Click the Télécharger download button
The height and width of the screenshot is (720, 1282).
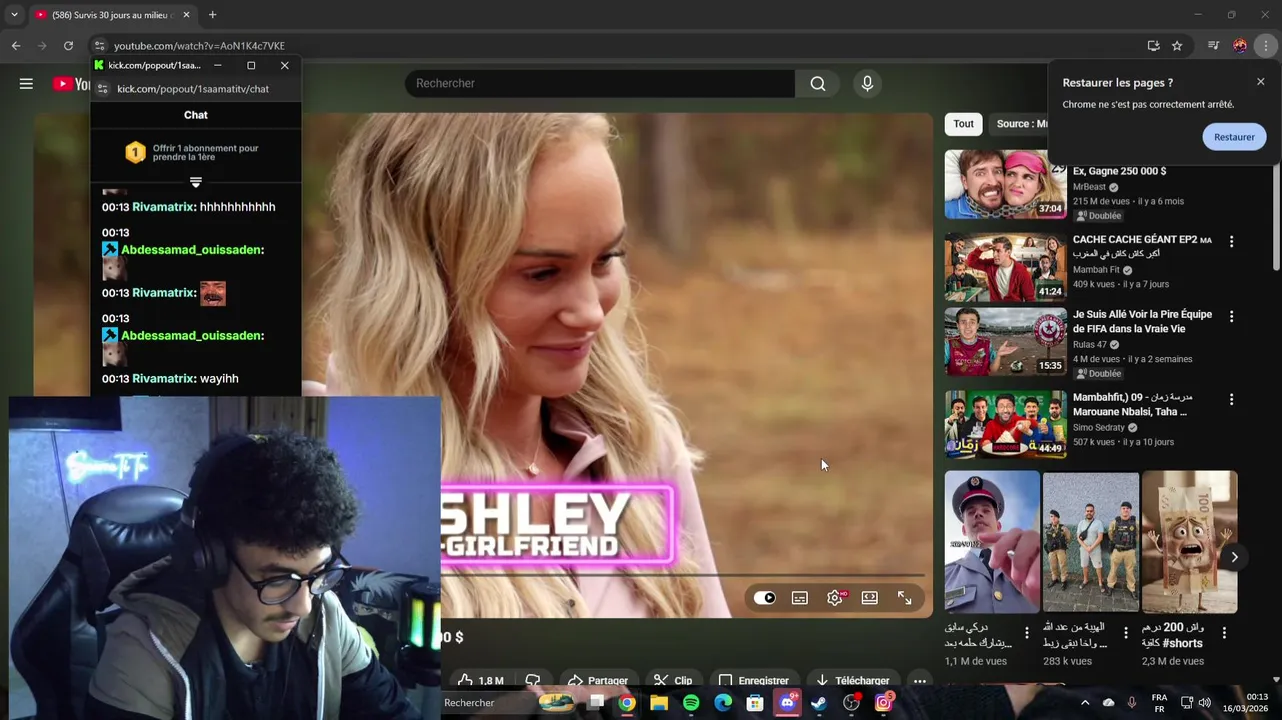(x=853, y=681)
